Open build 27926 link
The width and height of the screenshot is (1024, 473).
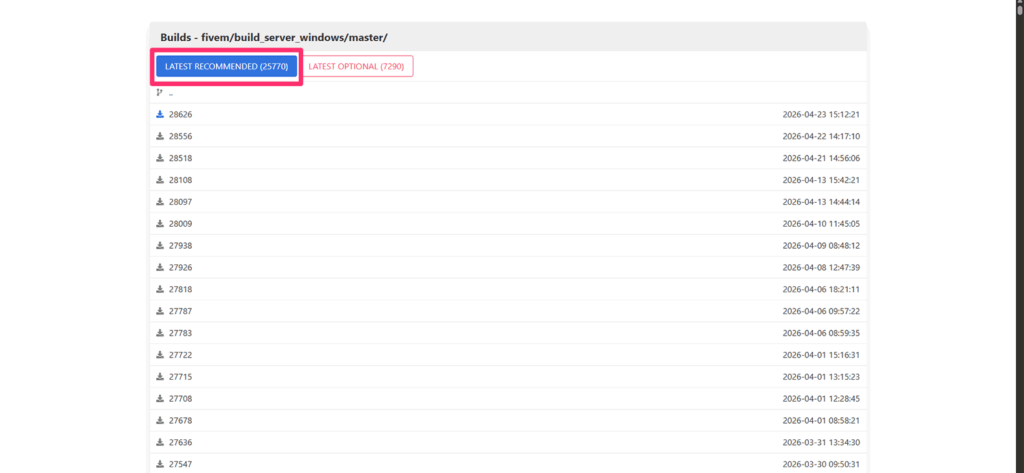(180, 267)
